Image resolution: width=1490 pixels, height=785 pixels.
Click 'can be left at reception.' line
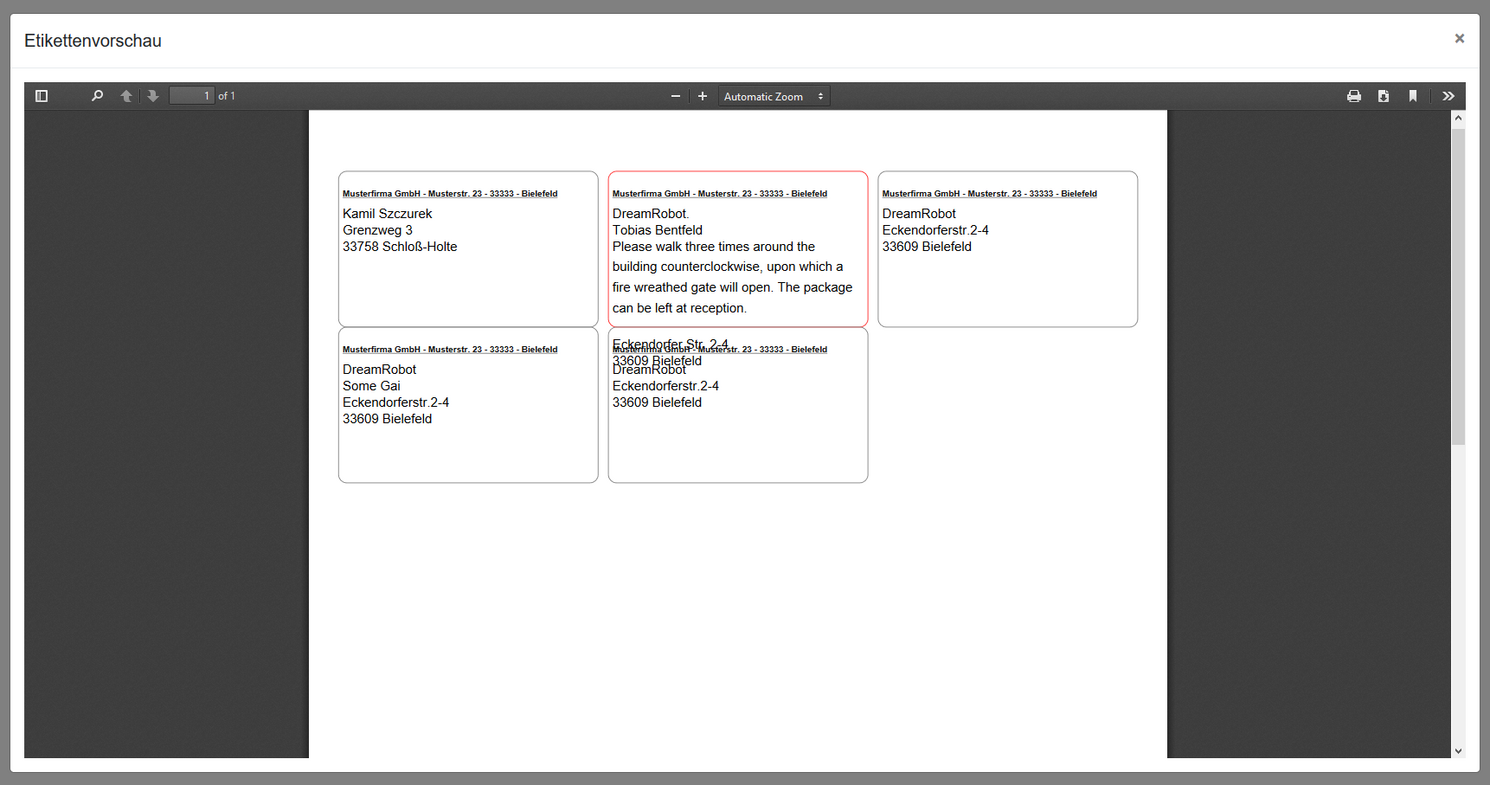tap(680, 308)
